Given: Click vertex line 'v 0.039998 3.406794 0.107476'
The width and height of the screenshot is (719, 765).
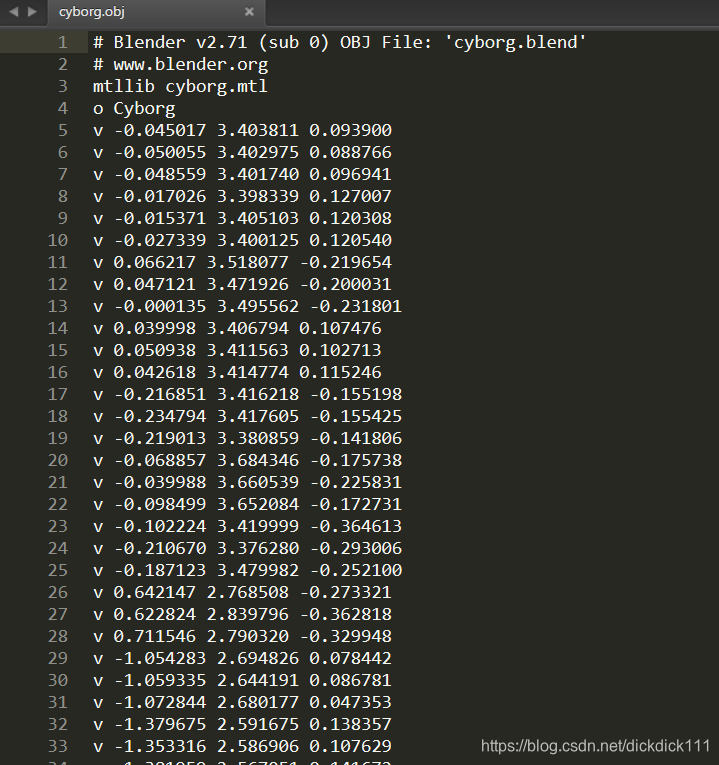Looking at the screenshot, I should click(x=237, y=328).
